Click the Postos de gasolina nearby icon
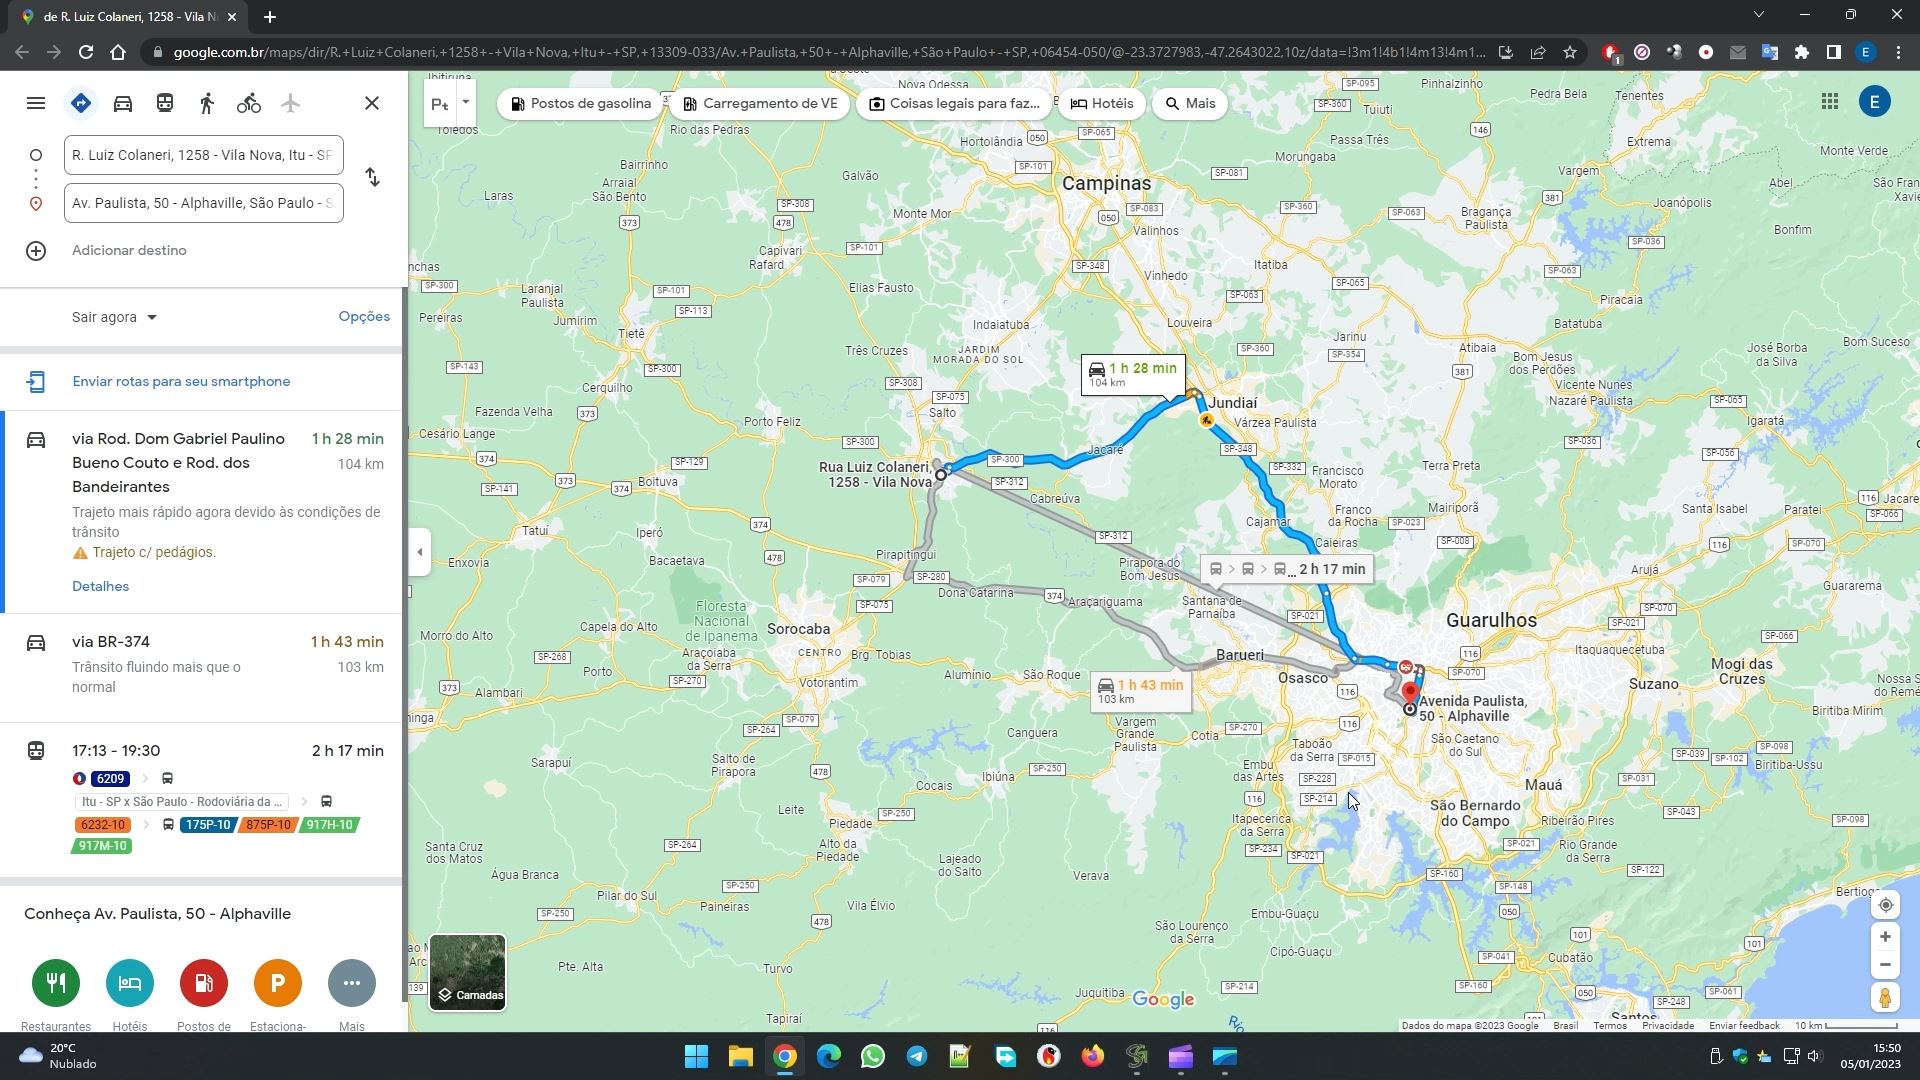Image resolution: width=1920 pixels, height=1080 pixels. coord(204,983)
